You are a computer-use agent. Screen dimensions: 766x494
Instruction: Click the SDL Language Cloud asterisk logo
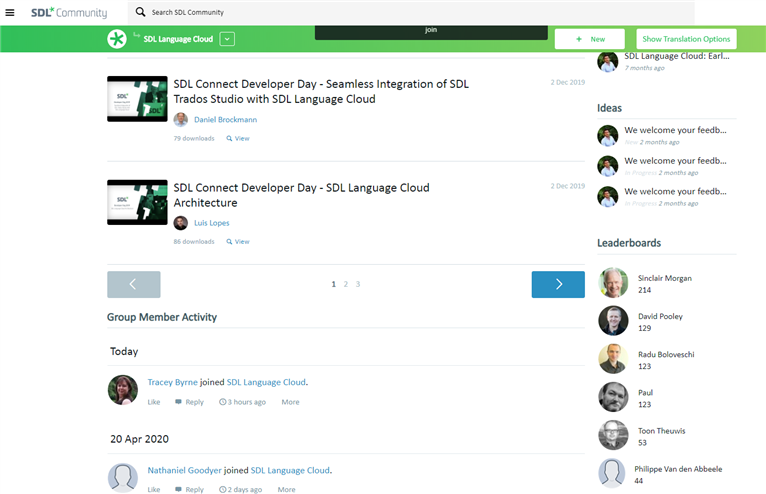[117, 39]
